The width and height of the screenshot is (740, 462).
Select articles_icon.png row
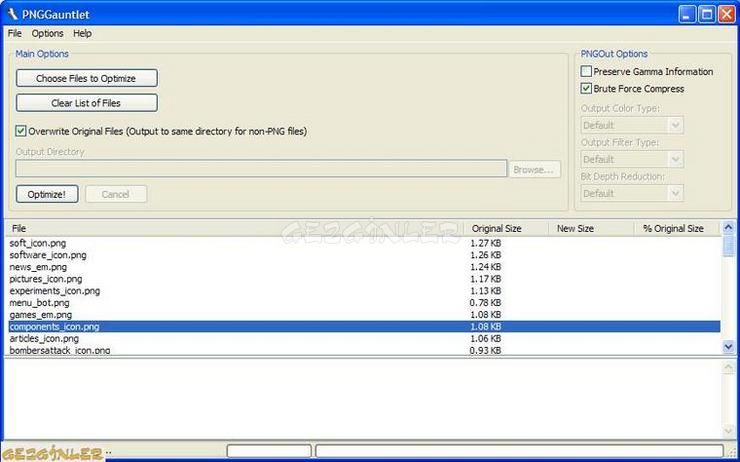click(x=364, y=338)
